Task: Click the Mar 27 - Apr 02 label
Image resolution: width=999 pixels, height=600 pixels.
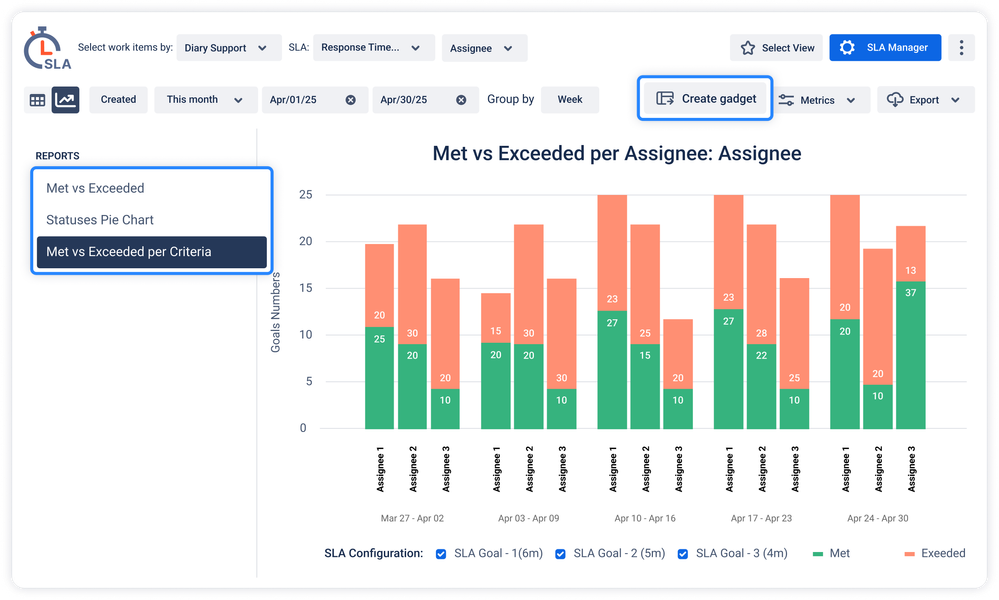Action: pos(412,518)
